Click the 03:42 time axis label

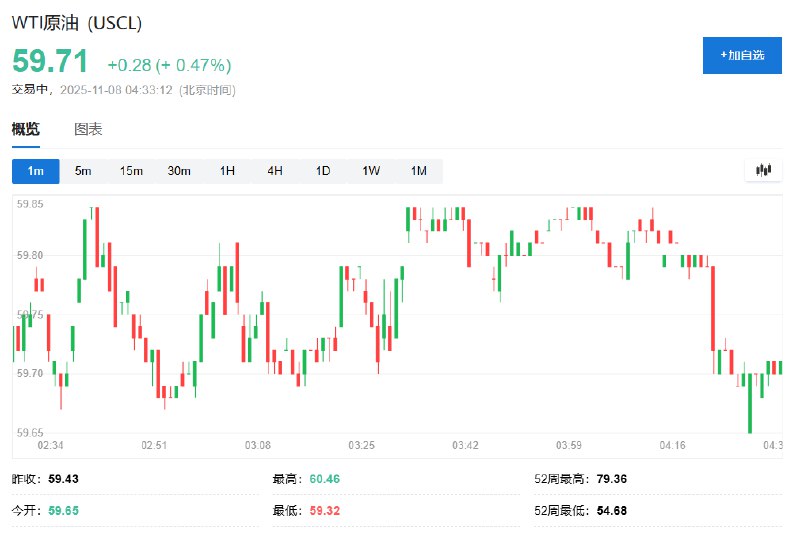click(x=465, y=445)
